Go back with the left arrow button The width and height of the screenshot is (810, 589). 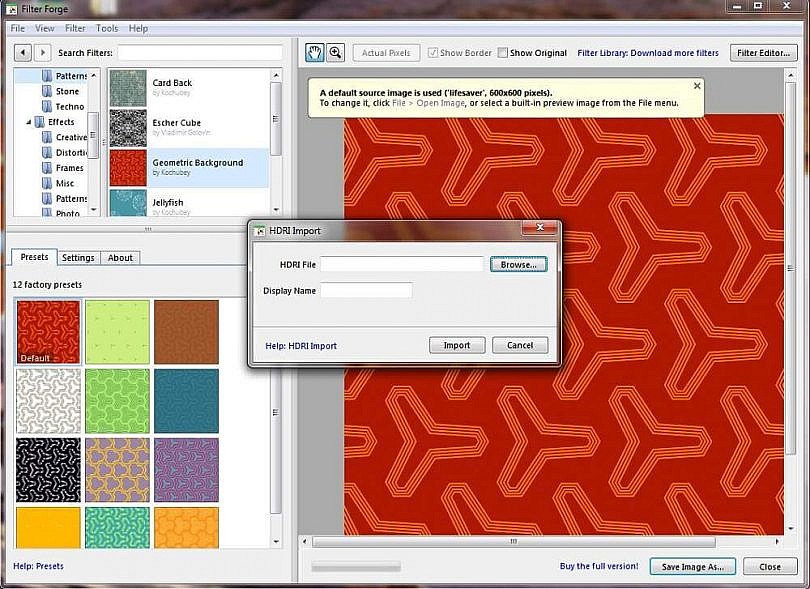[23, 53]
